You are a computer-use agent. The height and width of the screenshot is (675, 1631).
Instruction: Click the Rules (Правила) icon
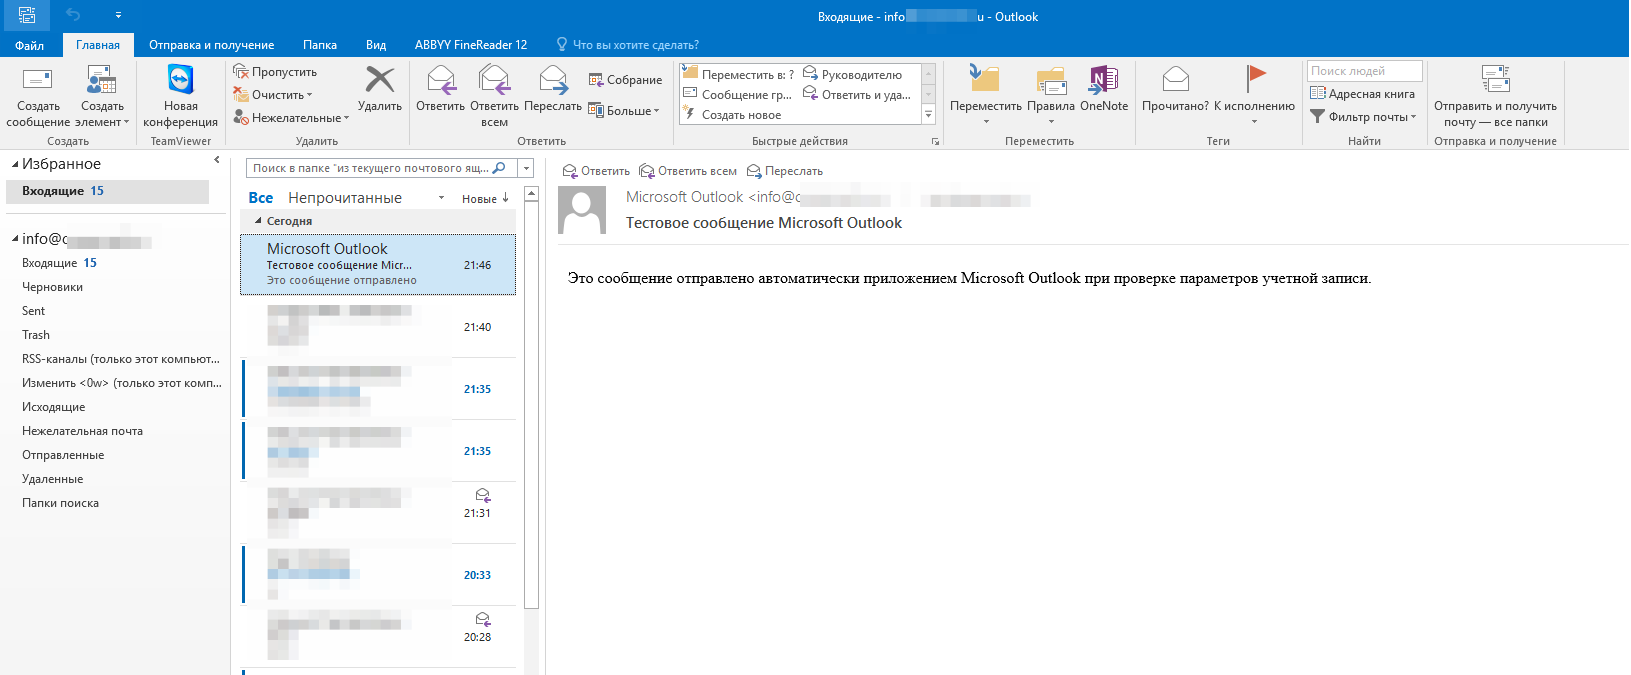(x=1050, y=81)
